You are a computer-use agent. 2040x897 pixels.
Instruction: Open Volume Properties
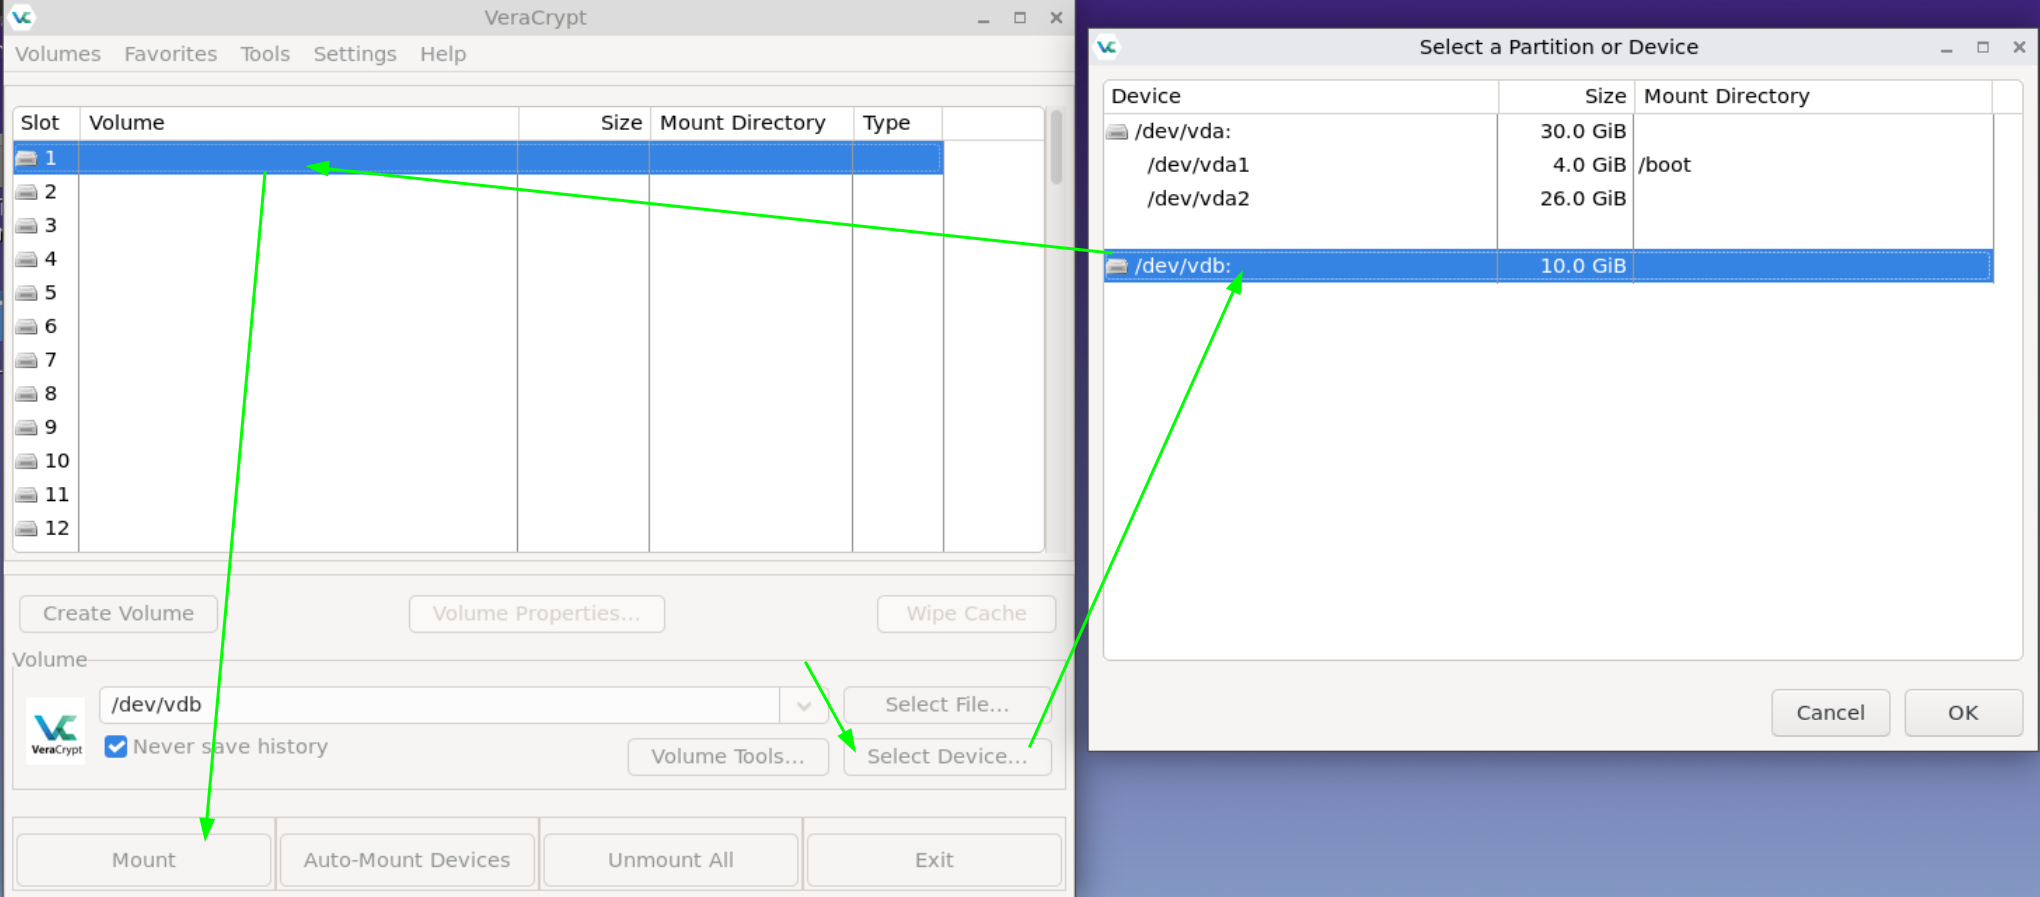click(x=537, y=614)
